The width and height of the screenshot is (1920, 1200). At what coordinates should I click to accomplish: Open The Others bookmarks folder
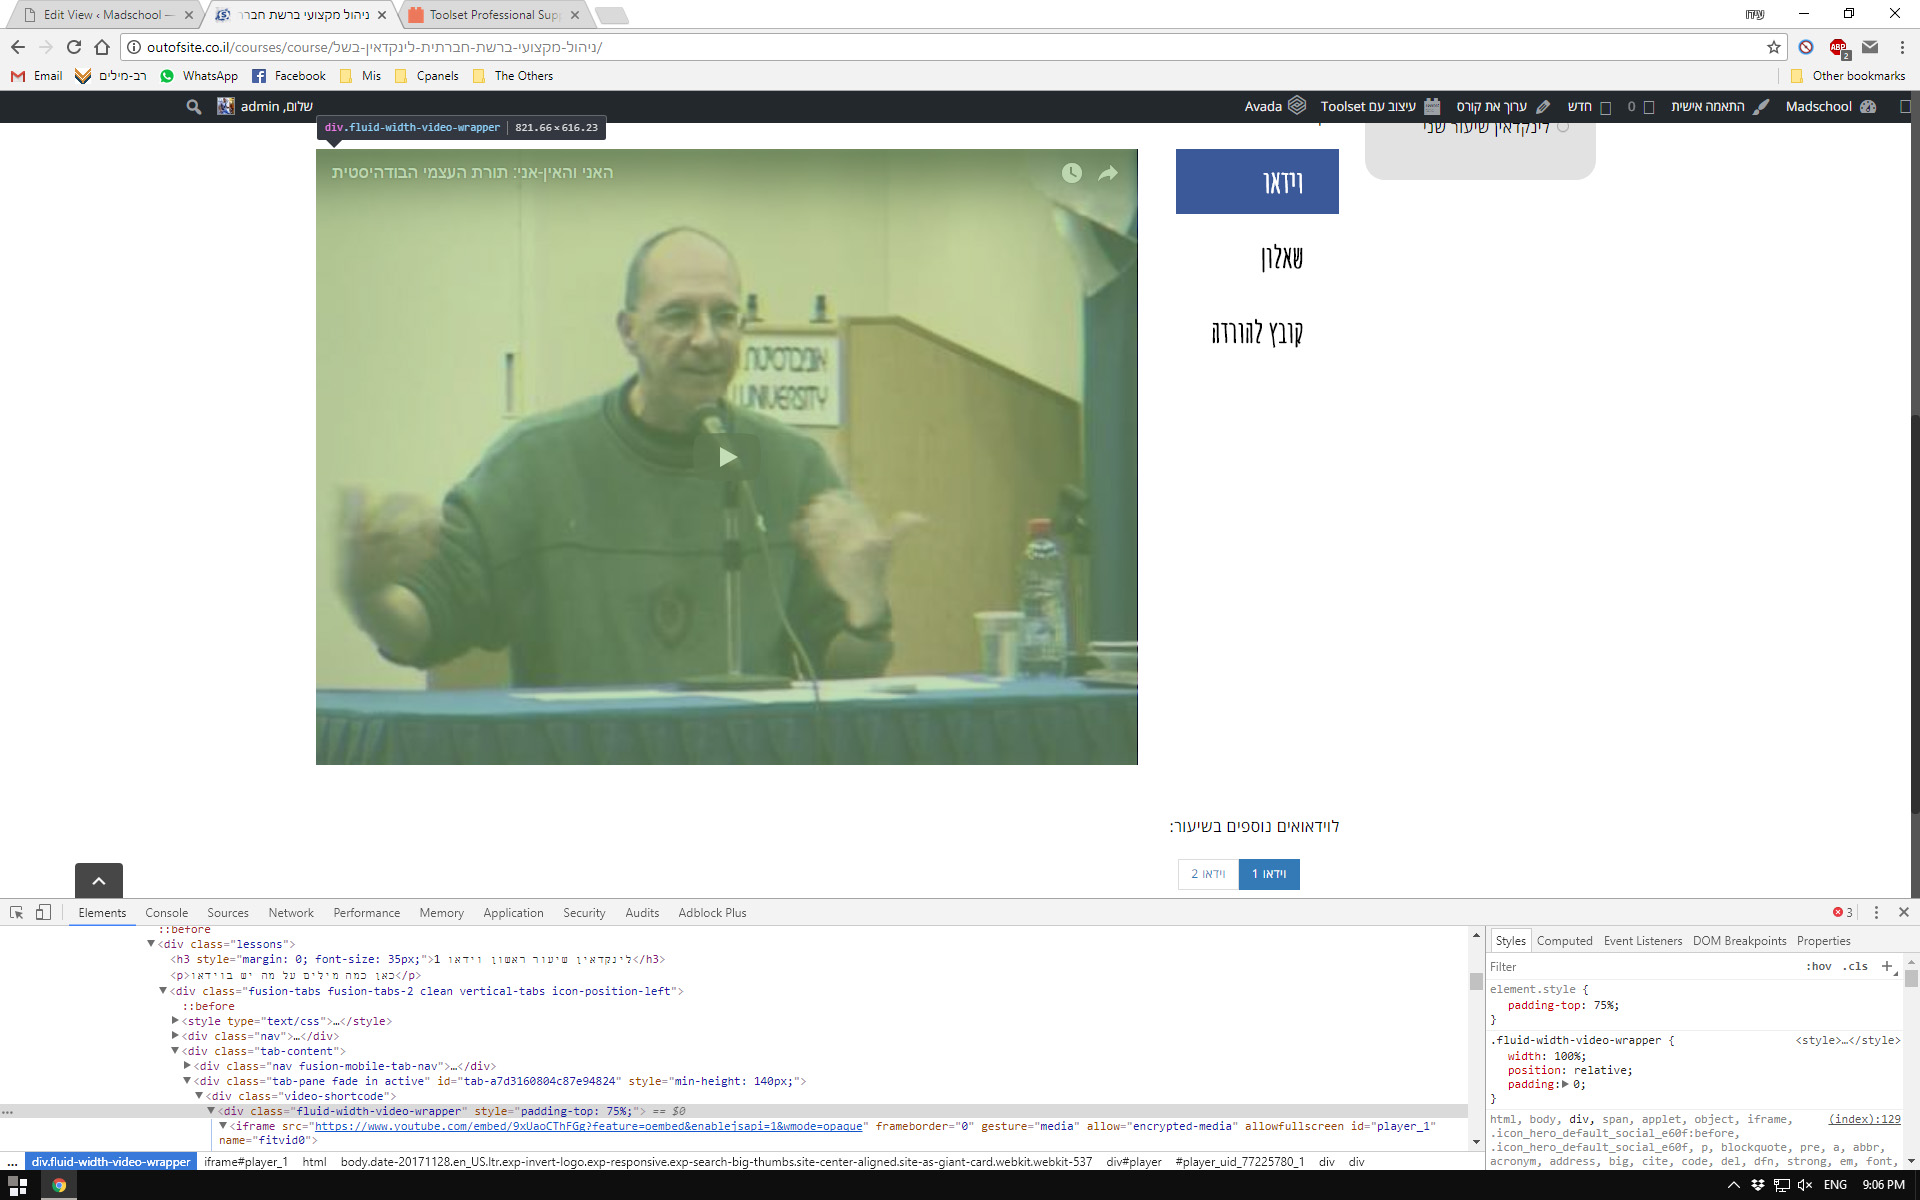click(513, 76)
